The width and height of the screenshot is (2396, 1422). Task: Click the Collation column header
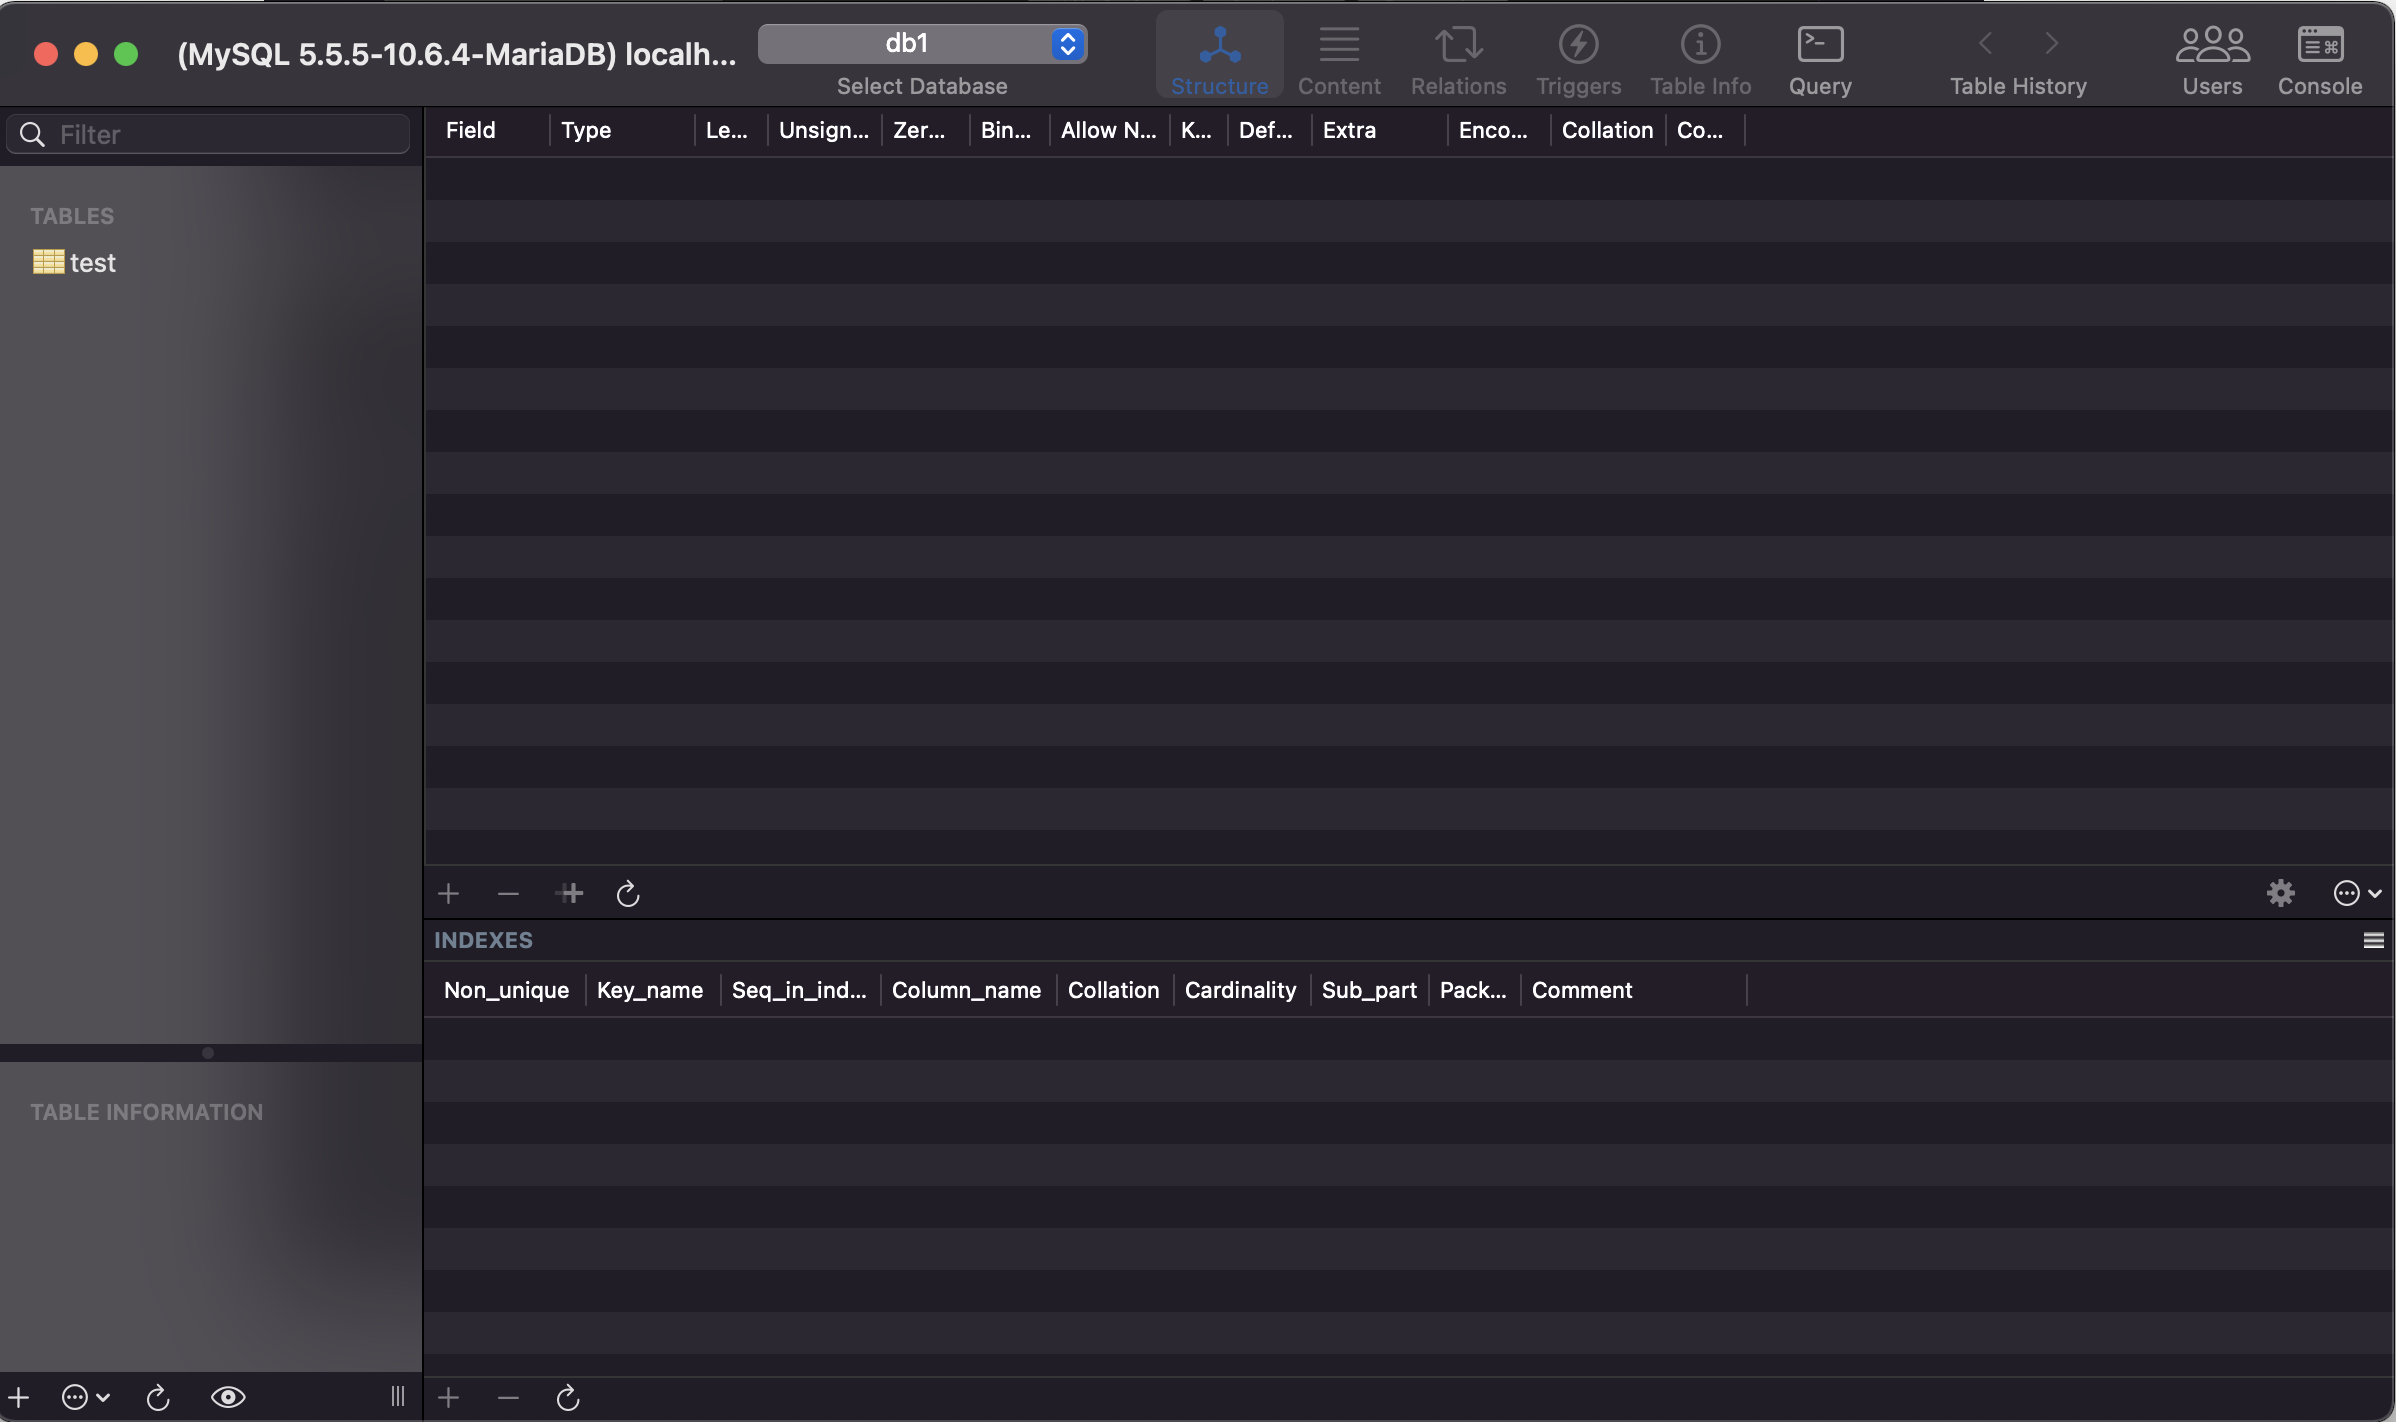1606,130
